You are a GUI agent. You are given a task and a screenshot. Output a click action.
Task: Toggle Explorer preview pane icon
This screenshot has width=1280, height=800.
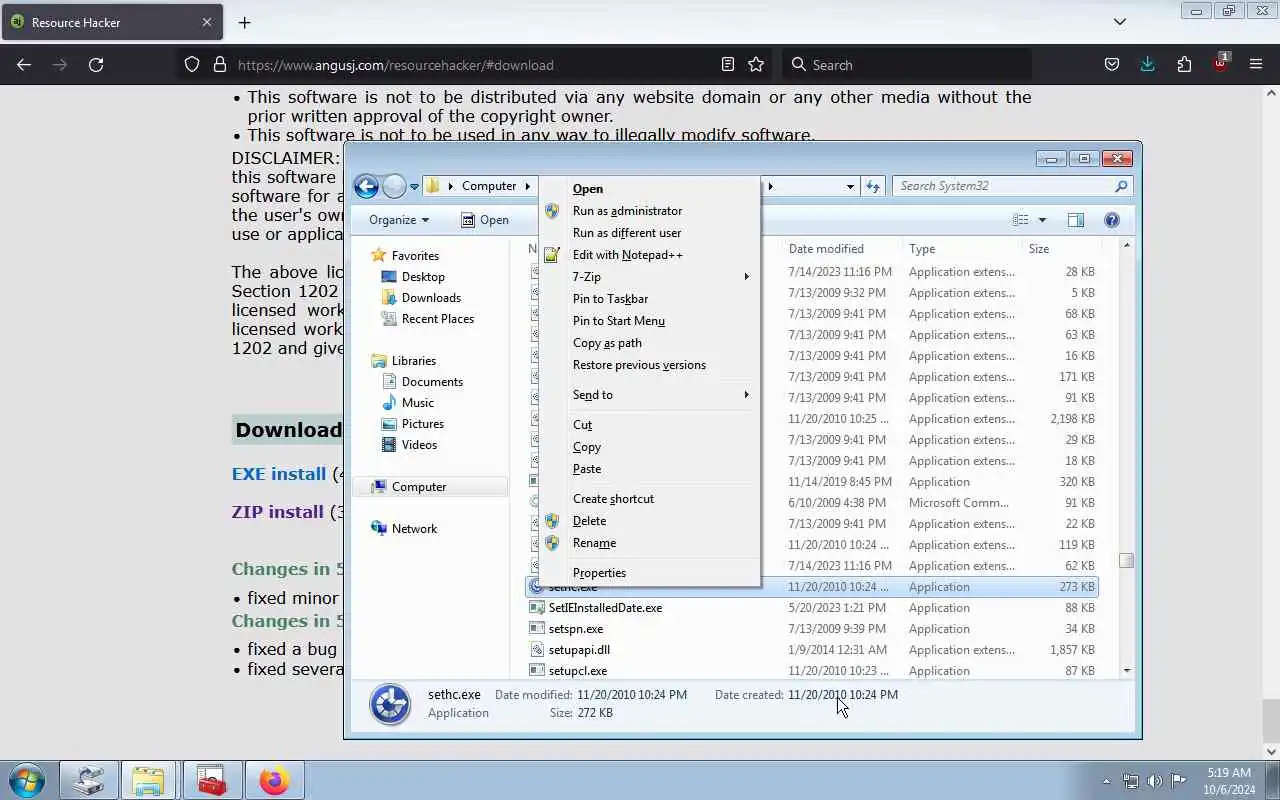tap(1076, 220)
